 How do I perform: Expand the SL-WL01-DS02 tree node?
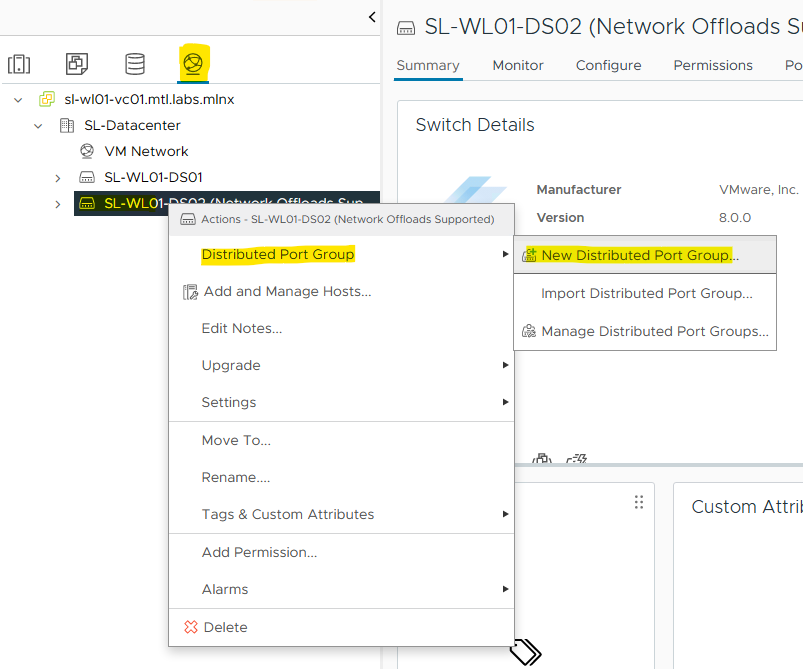click(x=58, y=204)
